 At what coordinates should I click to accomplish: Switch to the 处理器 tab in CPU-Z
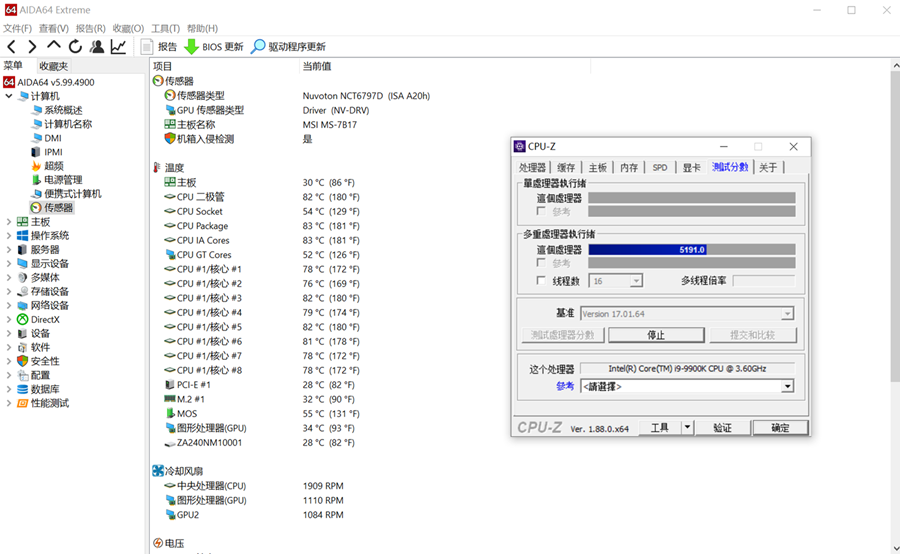click(x=532, y=167)
